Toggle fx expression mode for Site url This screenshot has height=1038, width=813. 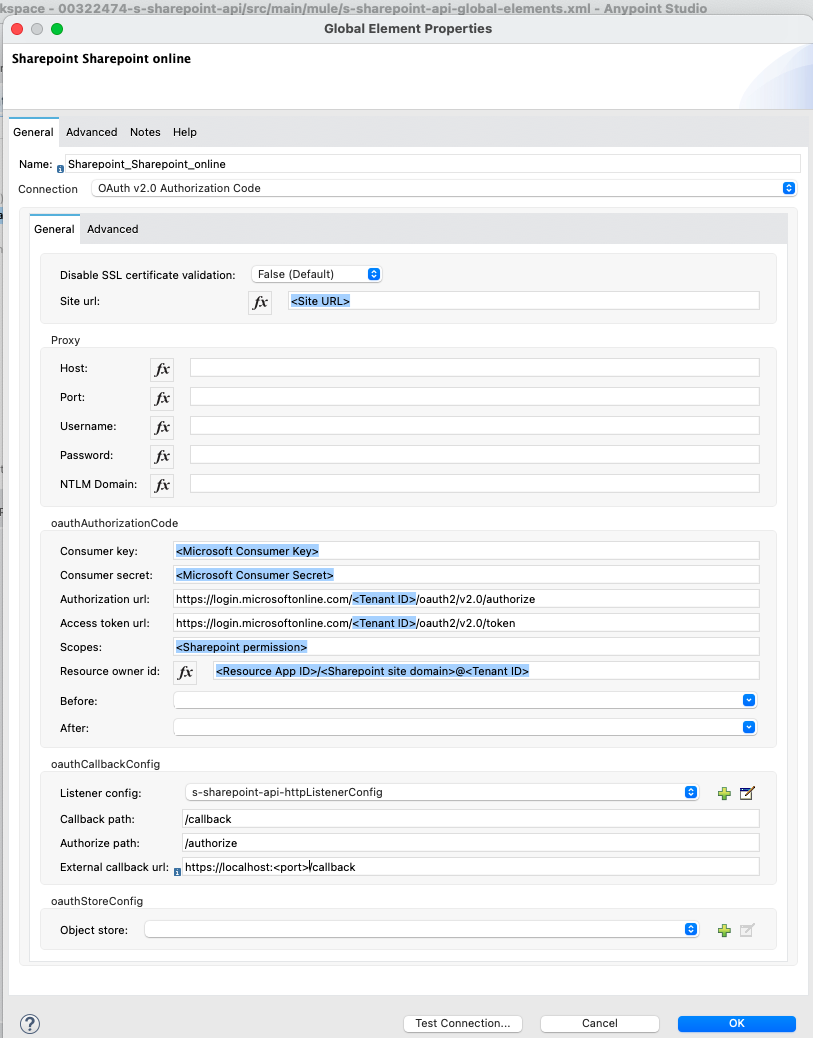tap(260, 302)
